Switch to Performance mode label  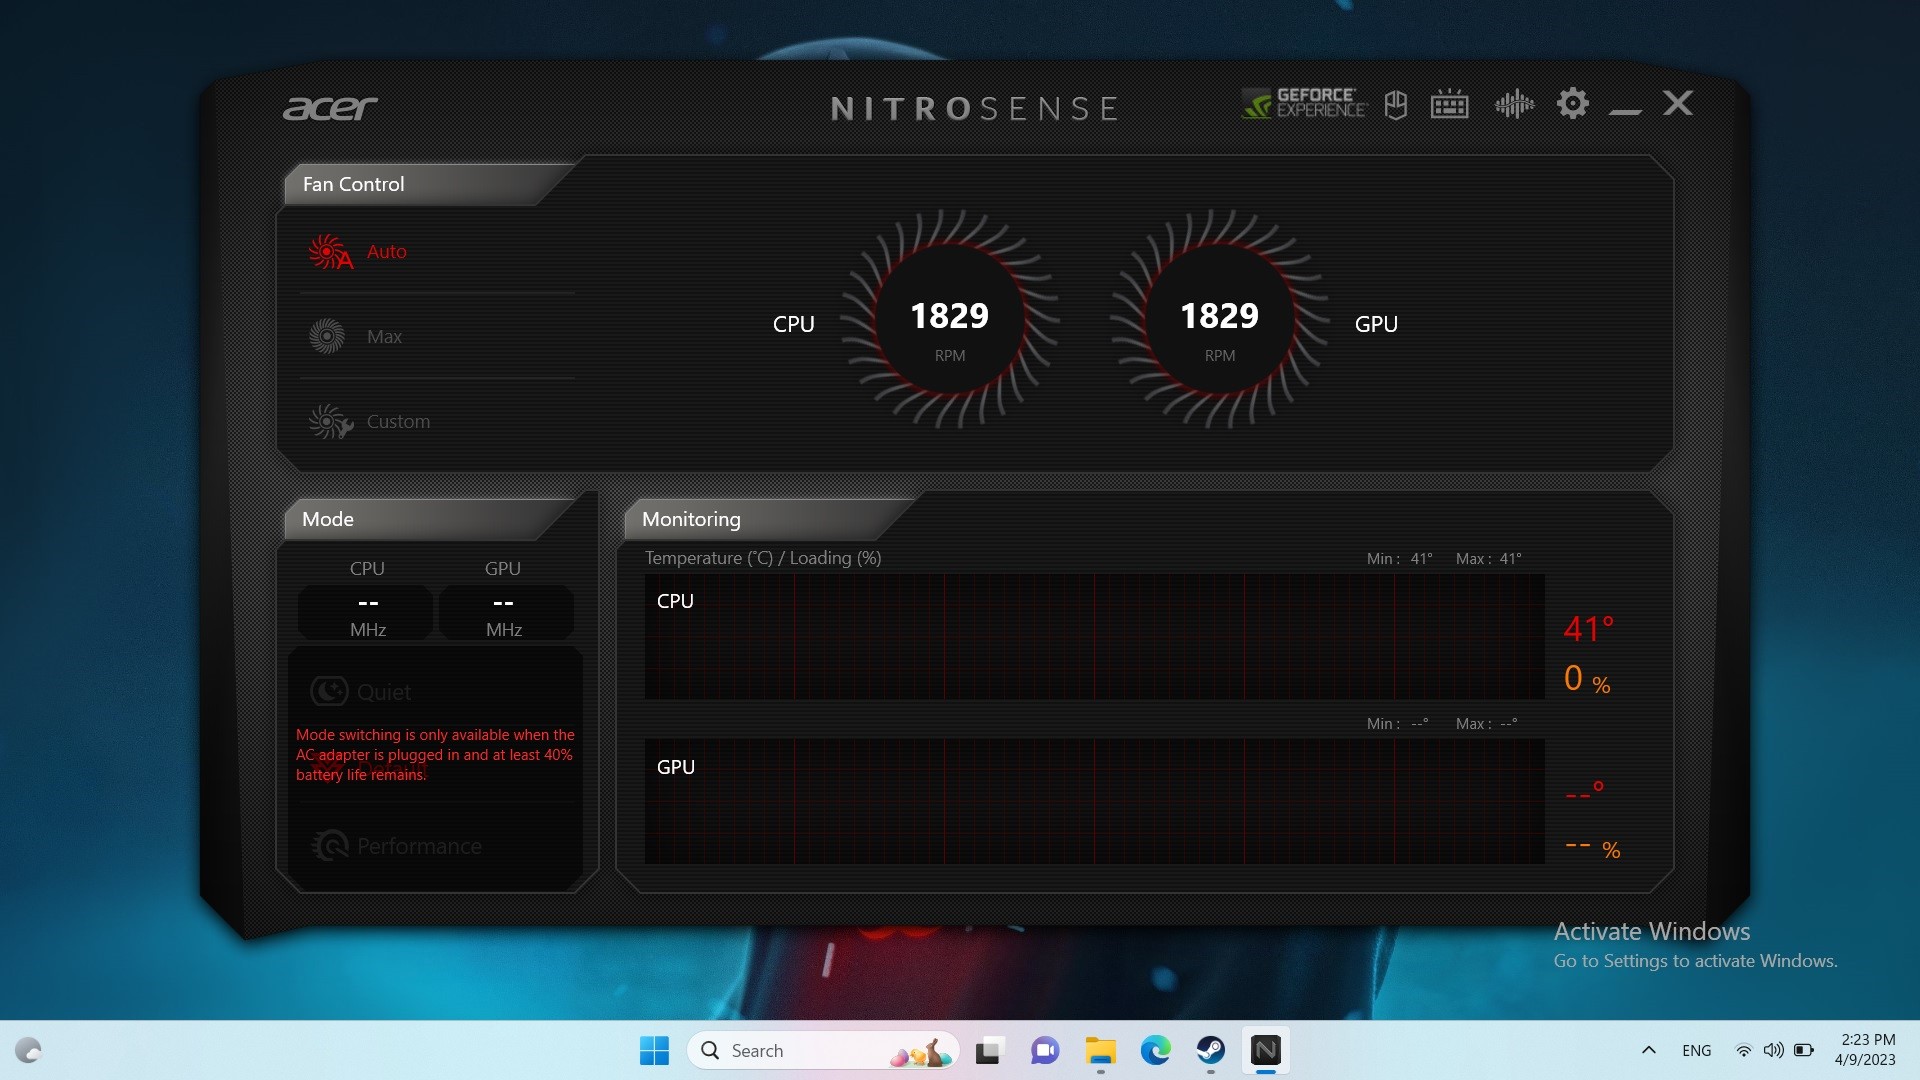coord(420,846)
